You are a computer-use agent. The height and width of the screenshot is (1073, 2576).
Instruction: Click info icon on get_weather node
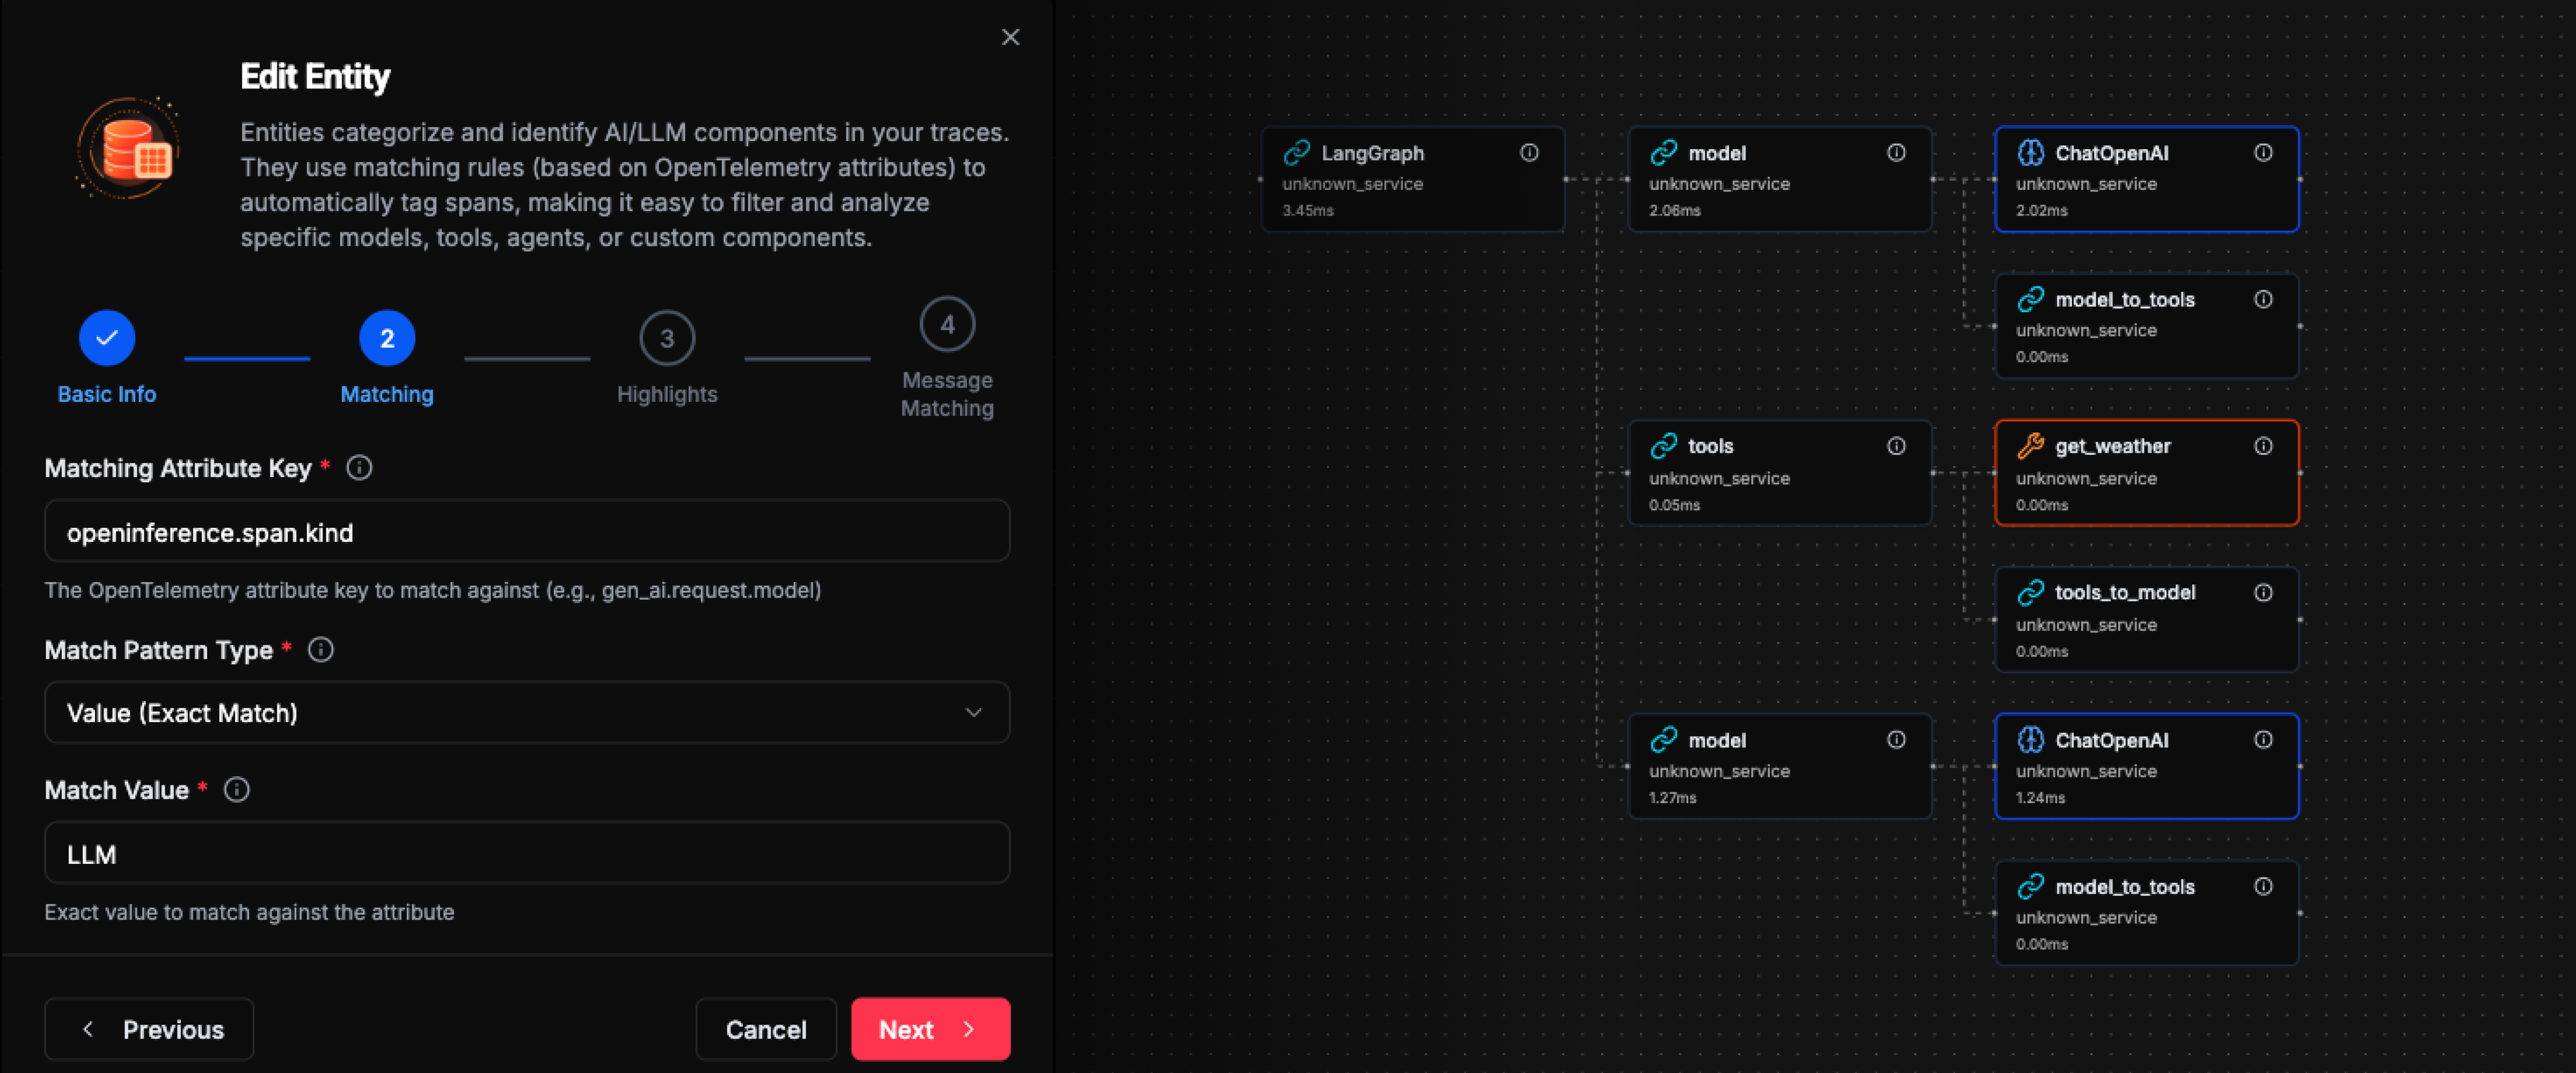click(2263, 446)
